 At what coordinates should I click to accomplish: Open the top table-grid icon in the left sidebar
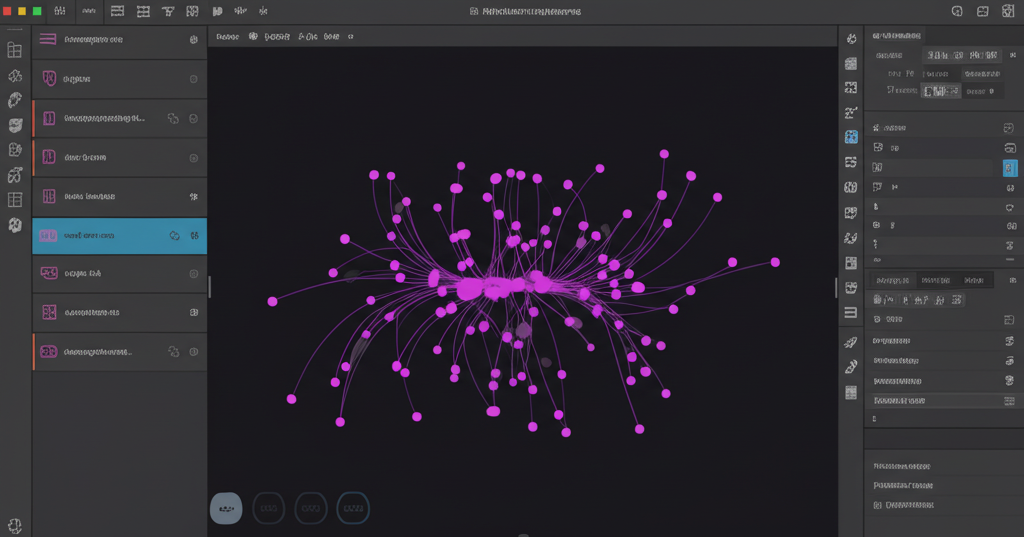[14, 50]
